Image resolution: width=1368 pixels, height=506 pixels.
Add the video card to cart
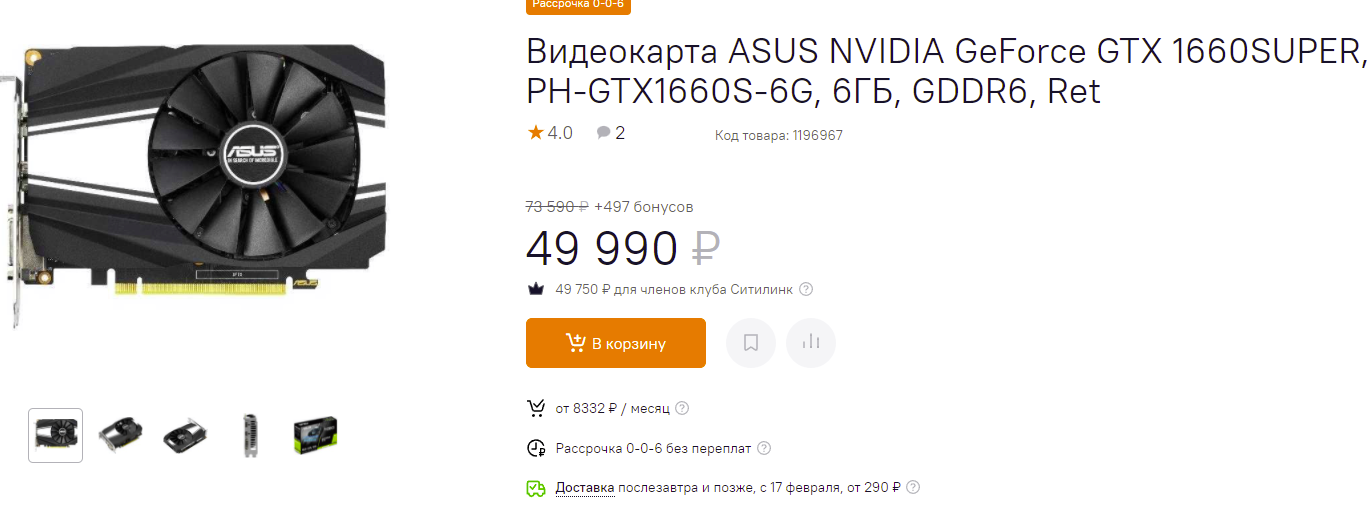pyautogui.click(x=616, y=343)
